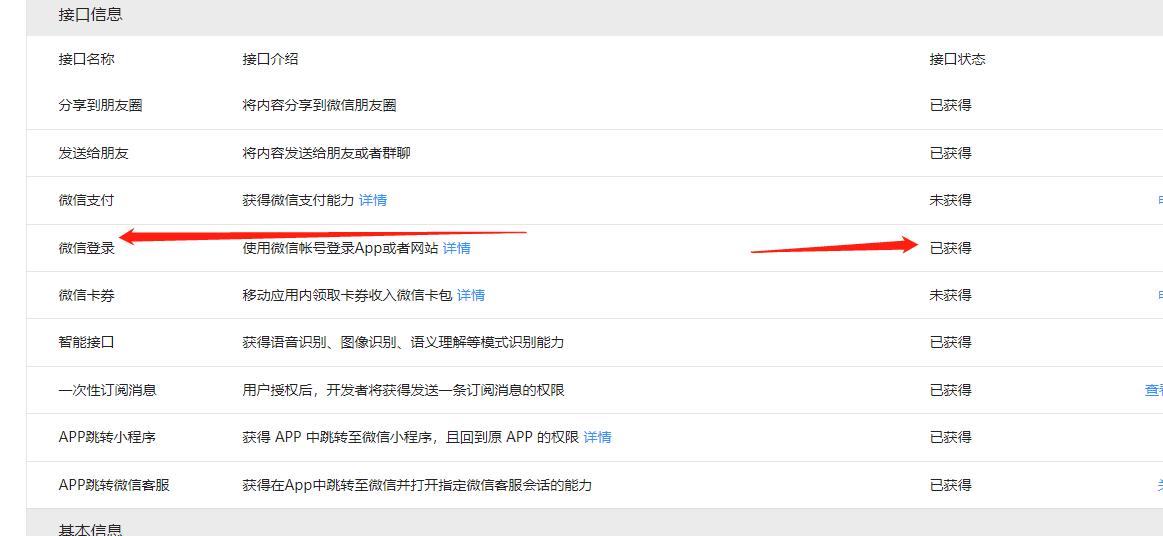The image size is (1163, 536).
Task: Click 已获得 status of 智能接口
Action: point(950,343)
